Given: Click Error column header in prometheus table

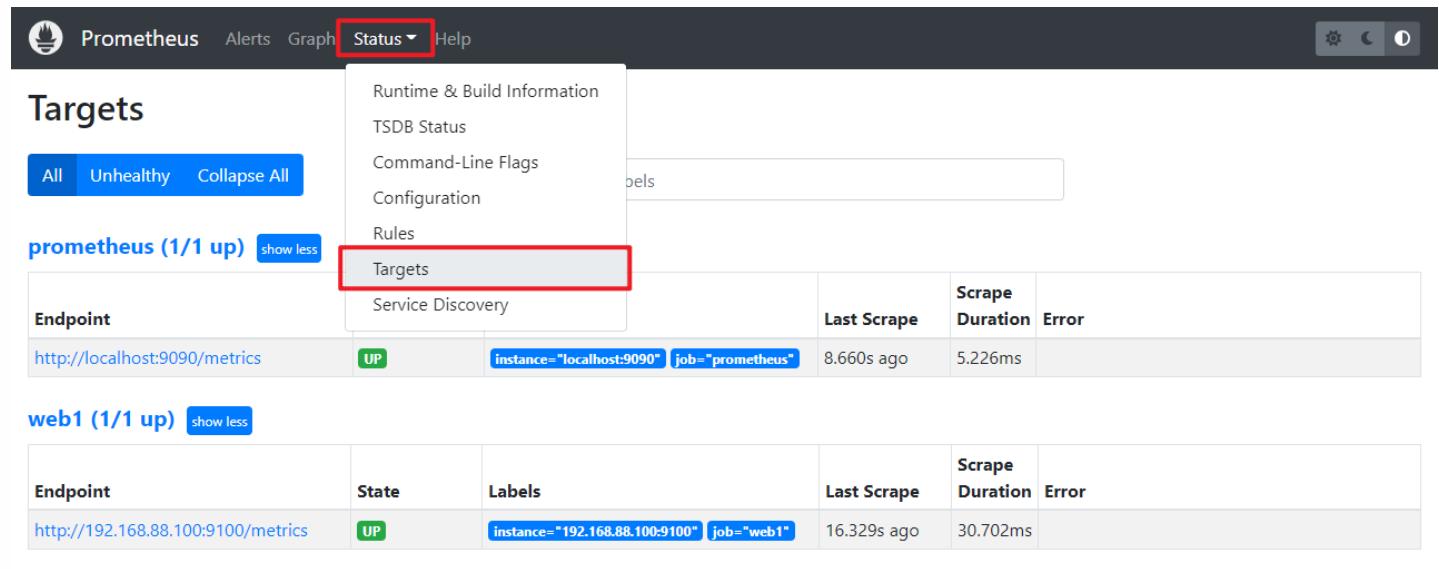Looking at the screenshot, I should click(x=1064, y=319).
